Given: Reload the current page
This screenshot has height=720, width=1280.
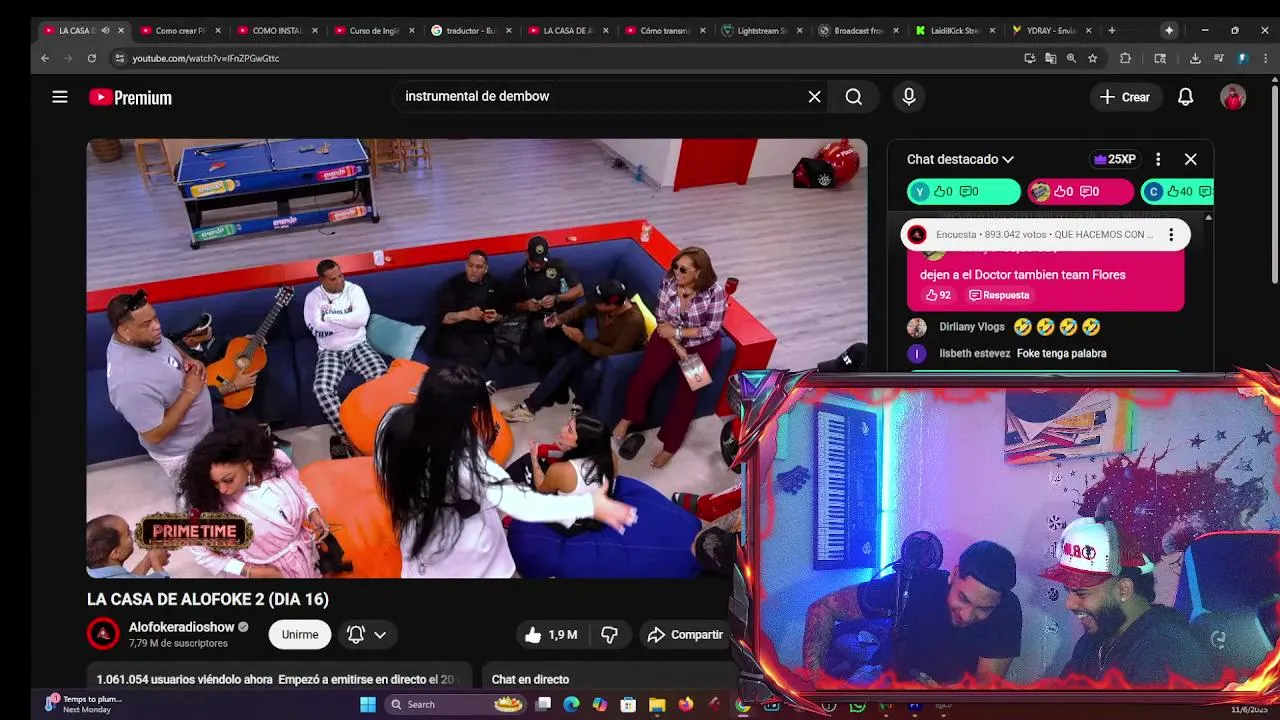Looking at the screenshot, I should pyautogui.click(x=91, y=58).
